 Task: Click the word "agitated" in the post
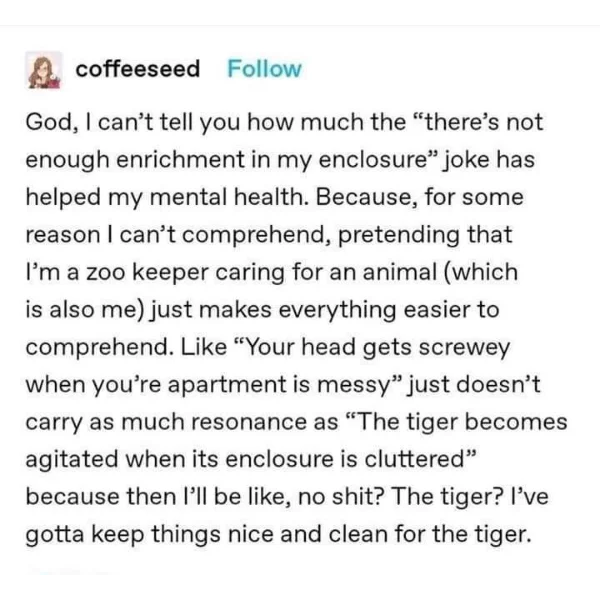(72, 460)
